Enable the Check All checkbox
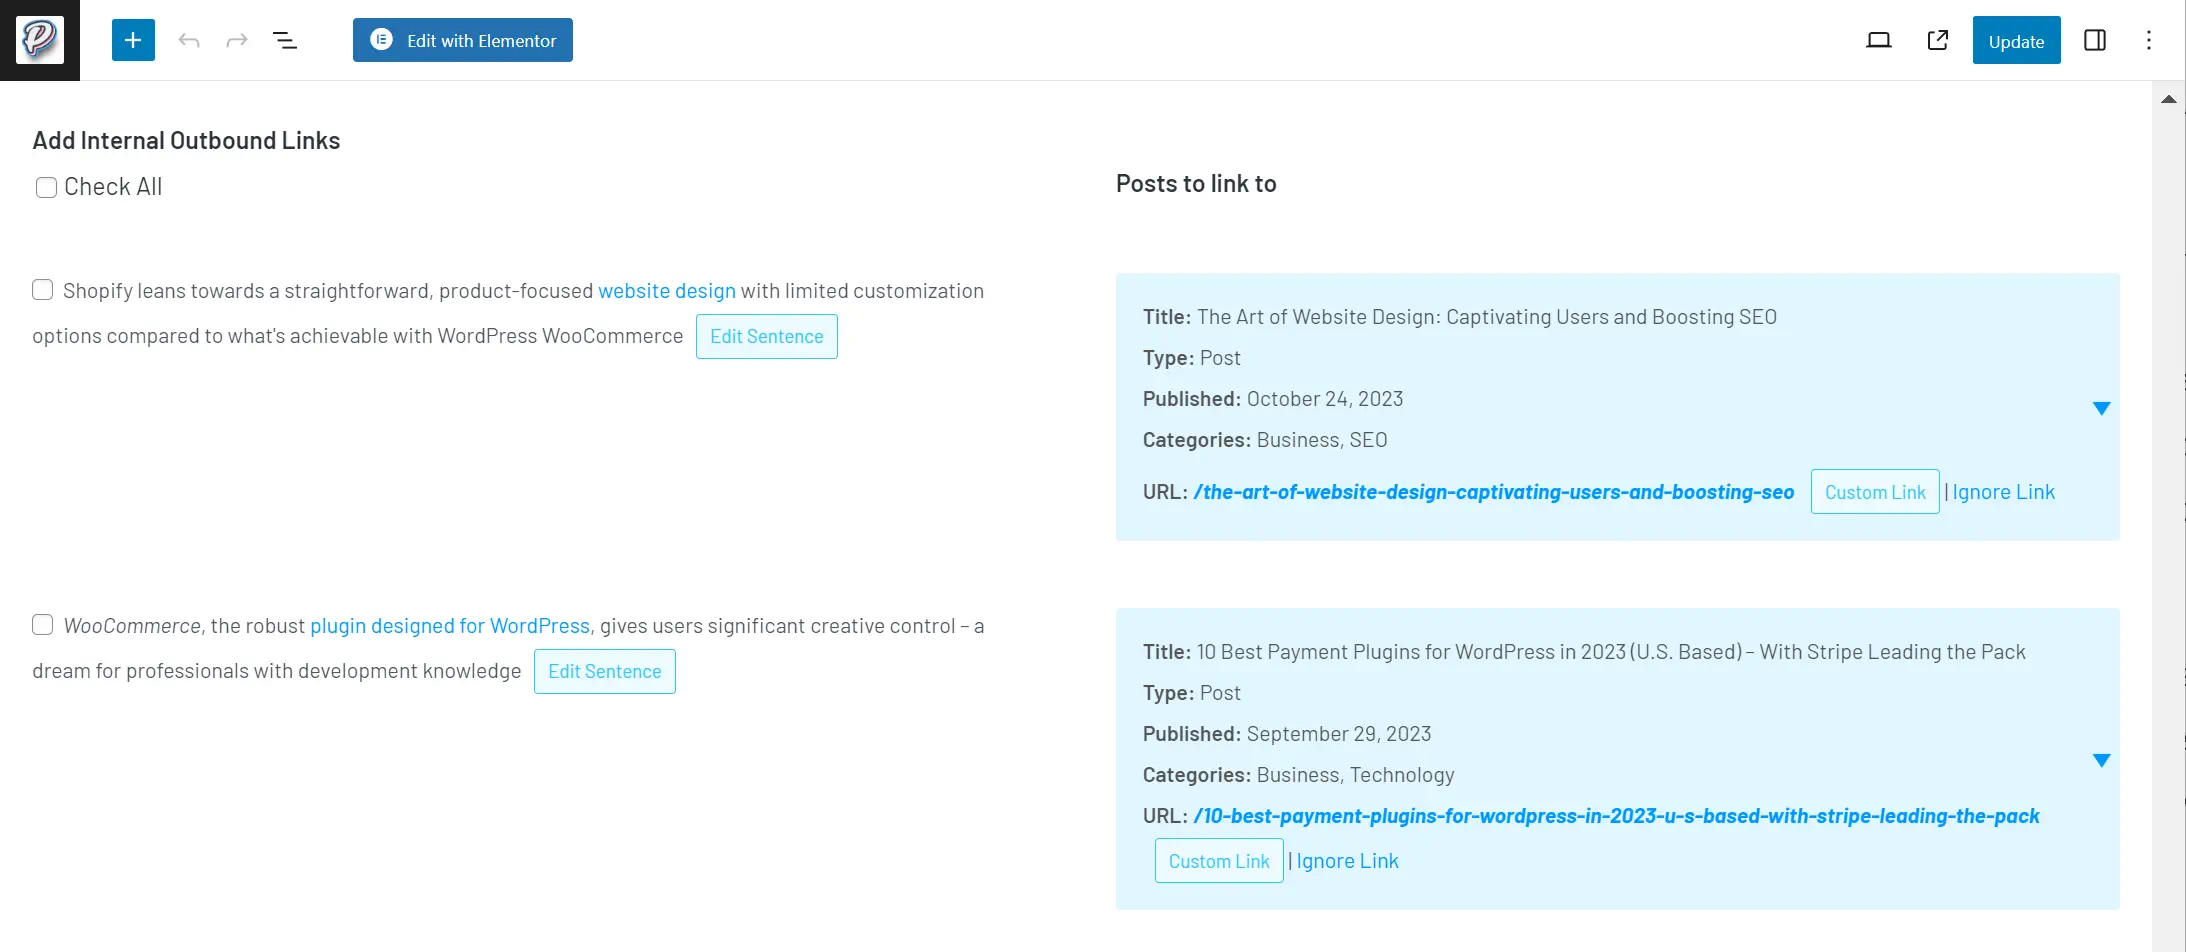The image size is (2186, 952). click(x=46, y=187)
